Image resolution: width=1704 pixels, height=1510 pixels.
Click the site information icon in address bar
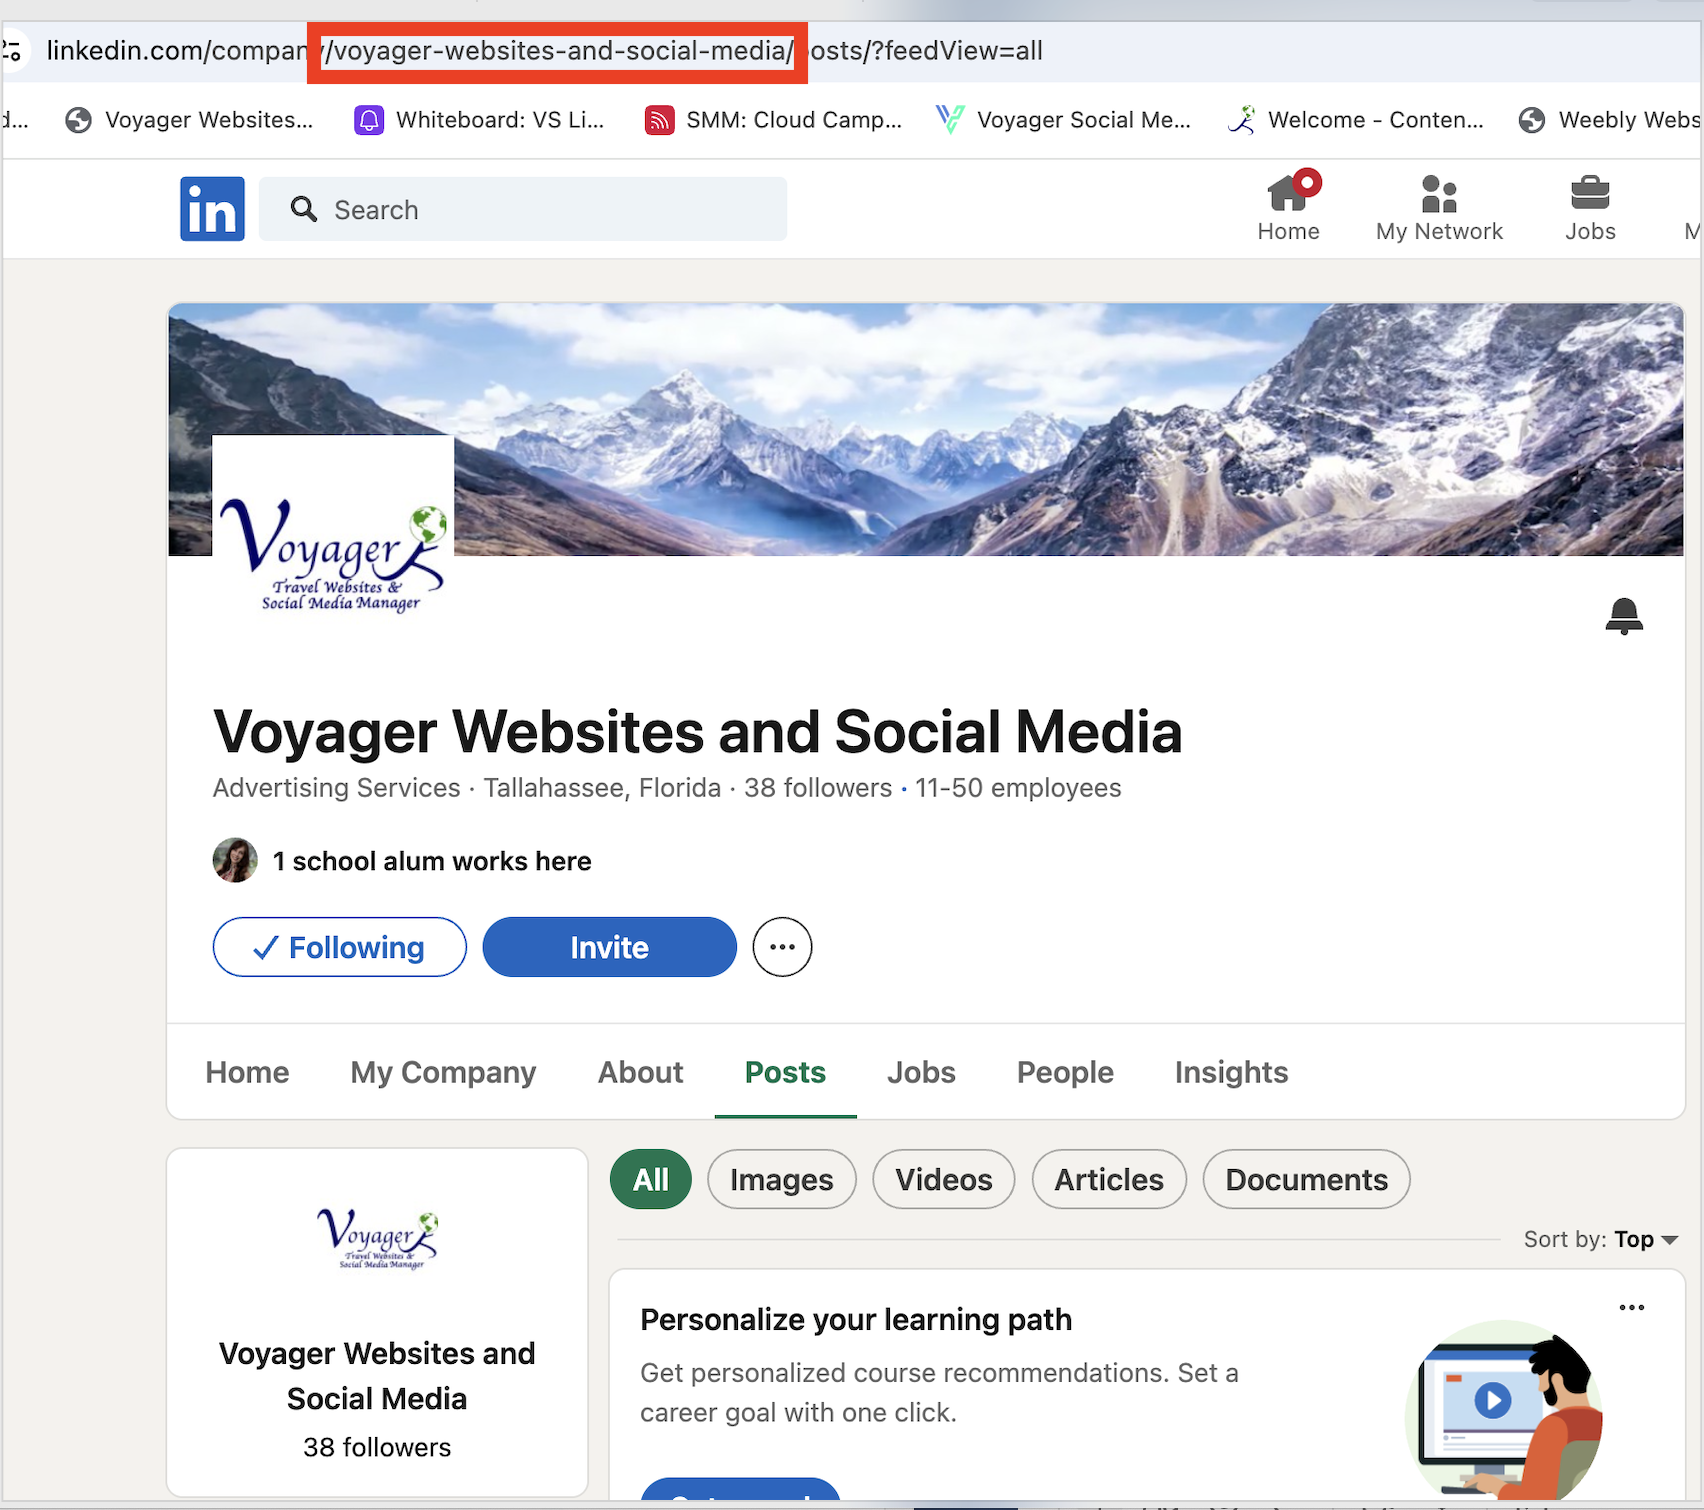click(x=12, y=50)
